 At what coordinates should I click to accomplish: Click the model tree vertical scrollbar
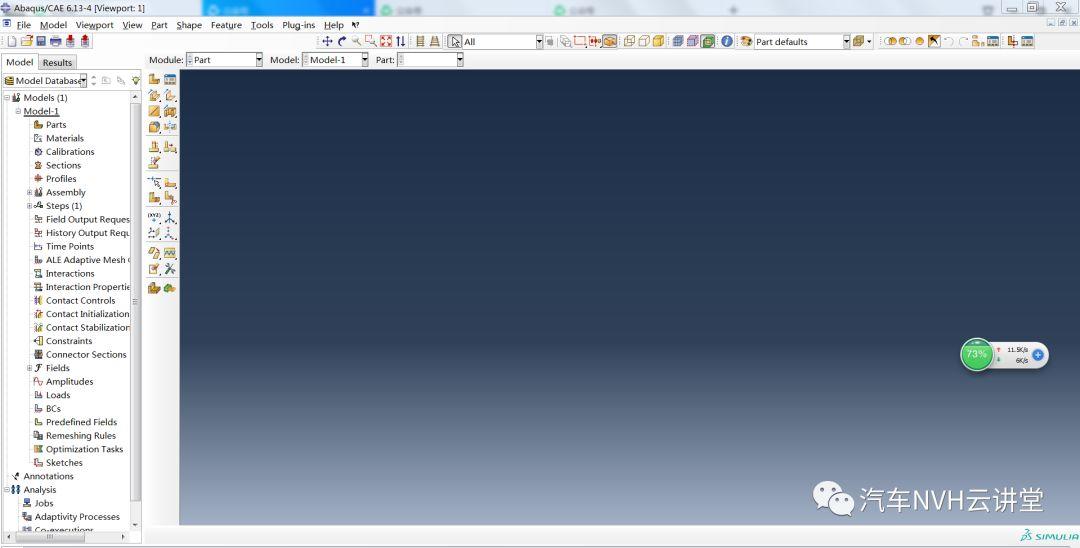135,303
